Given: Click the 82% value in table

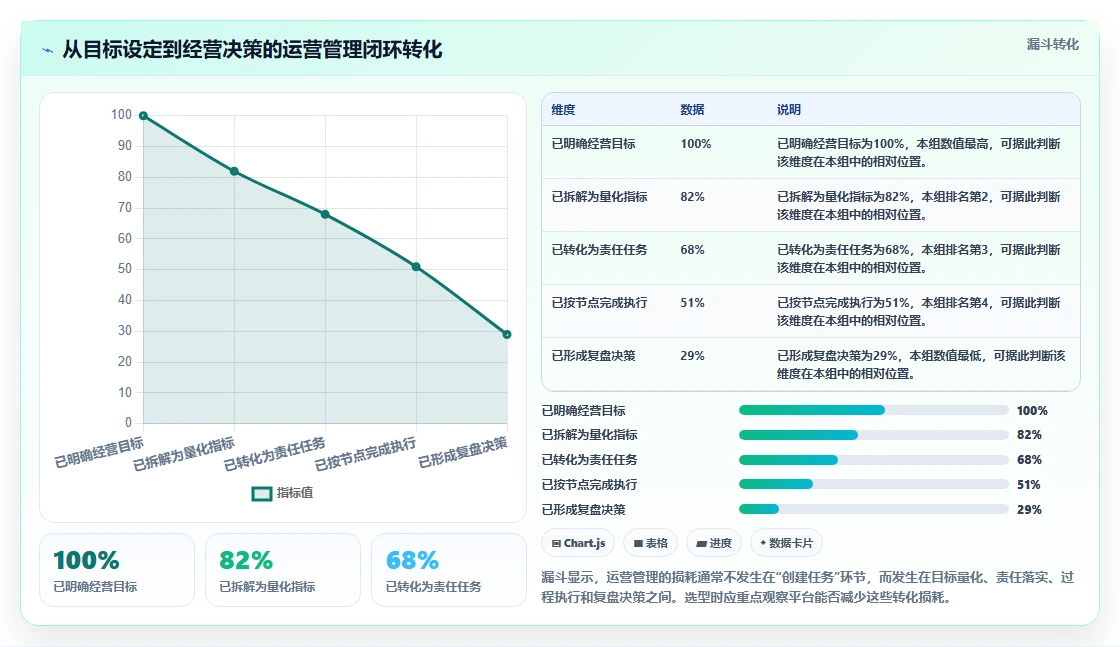Looking at the screenshot, I should [692, 196].
